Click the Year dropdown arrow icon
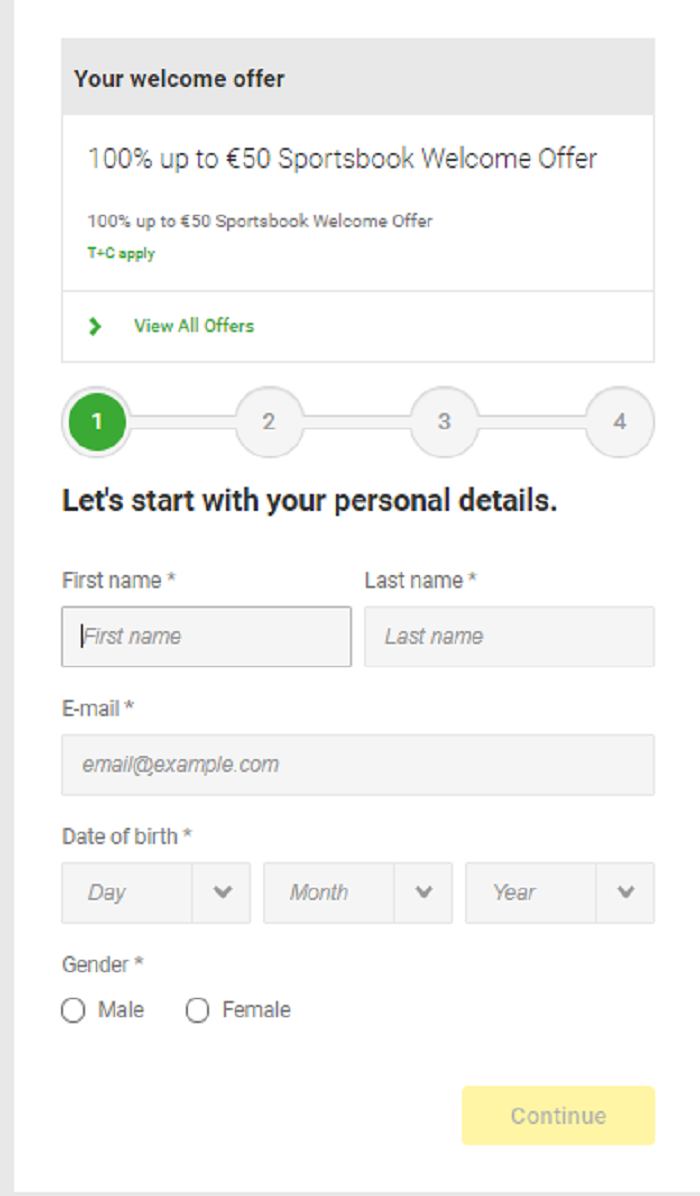The width and height of the screenshot is (700, 1196). pos(626,893)
